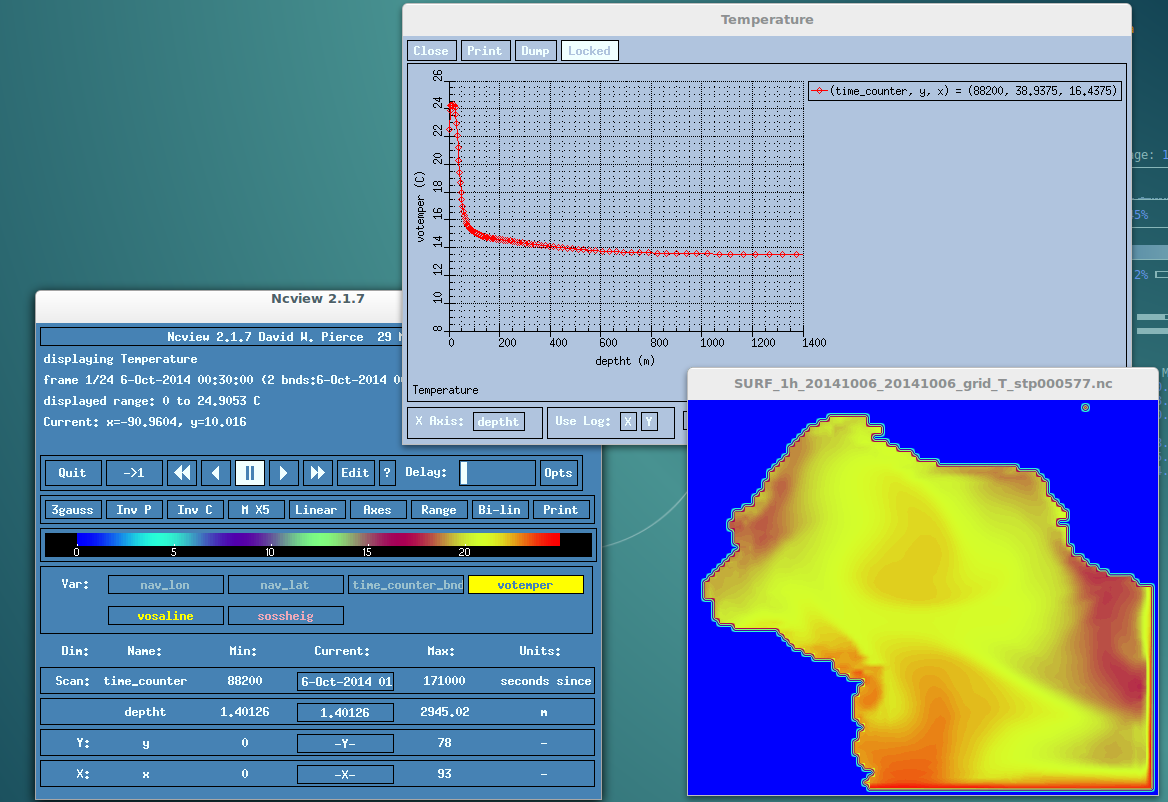Select the votemper variable

[526, 585]
